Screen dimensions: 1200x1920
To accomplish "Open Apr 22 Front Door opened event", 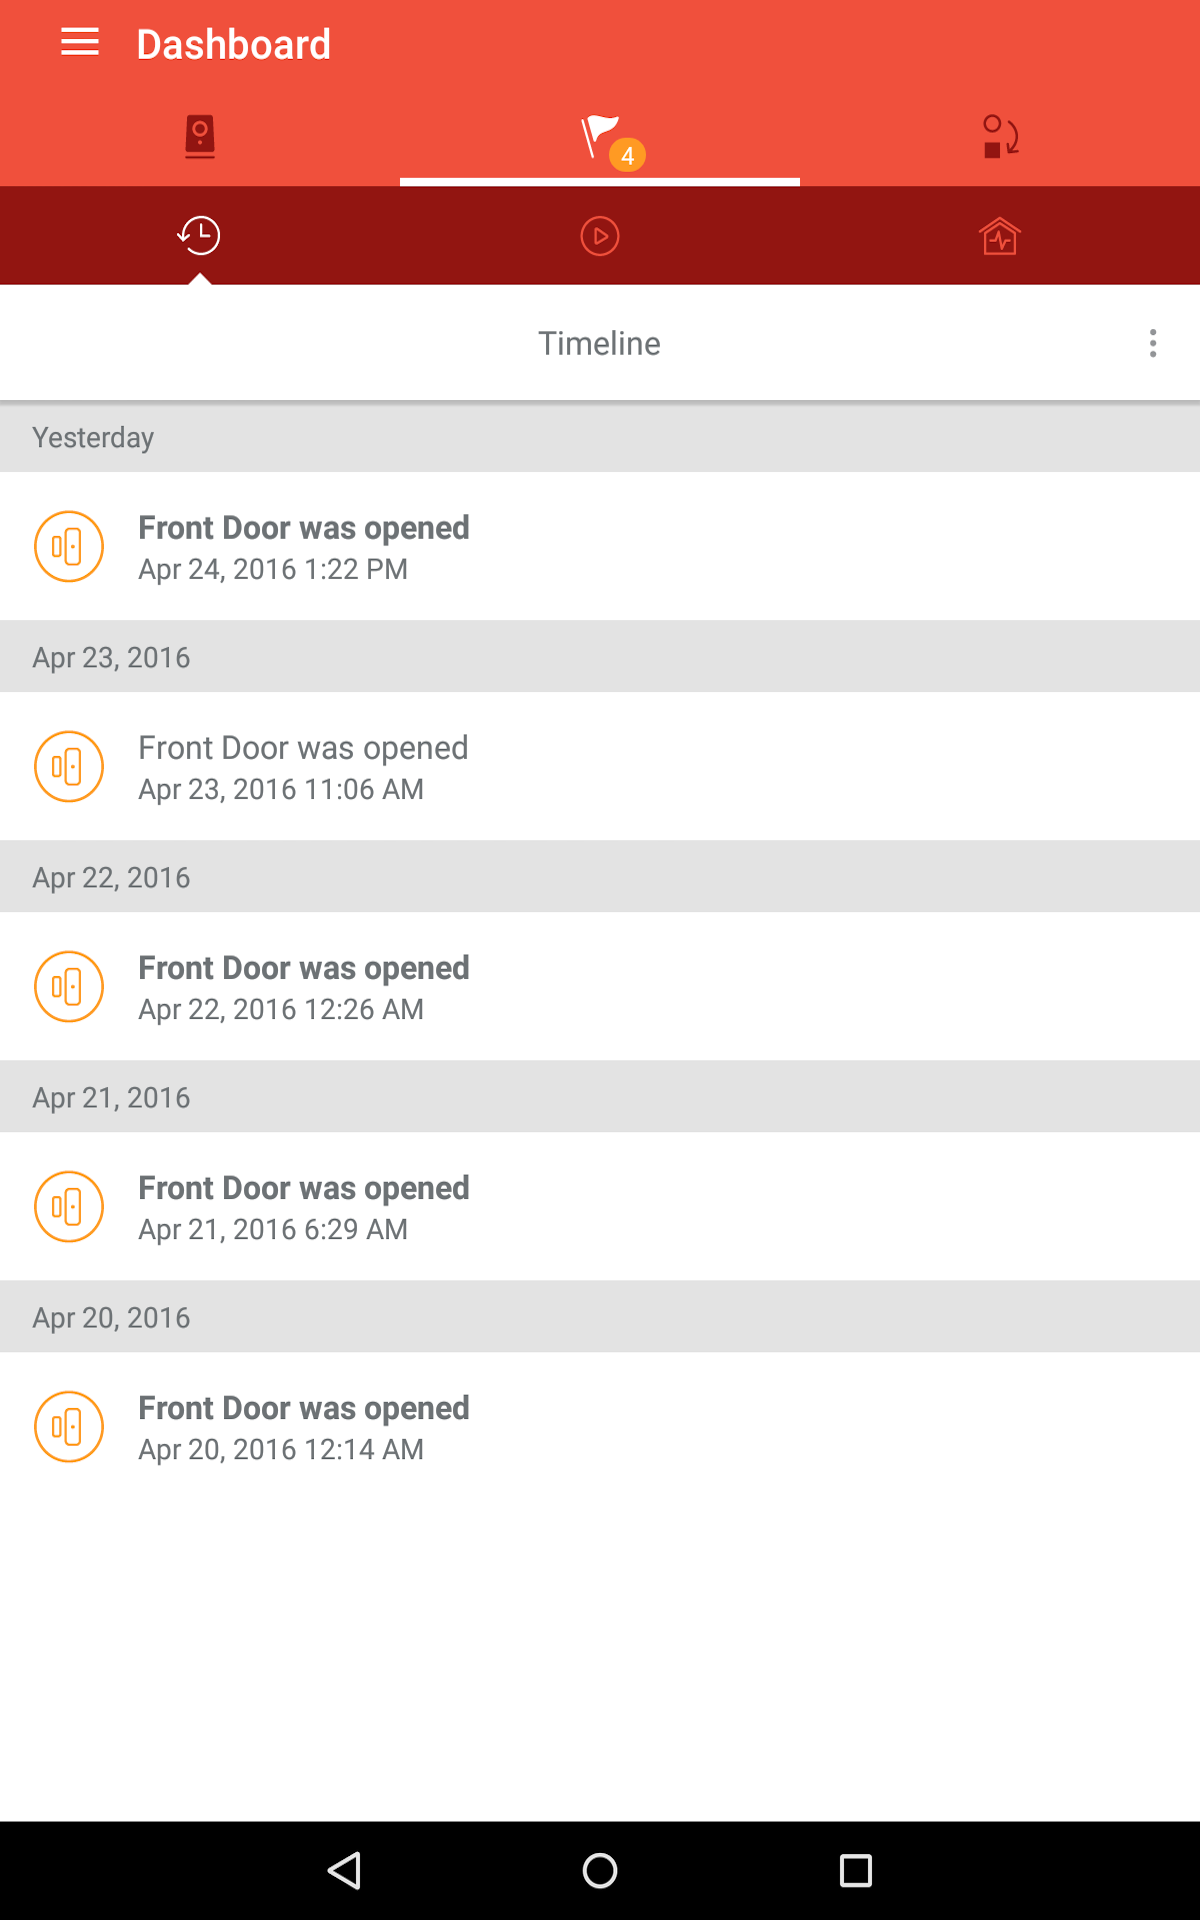I will (x=600, y=987).
